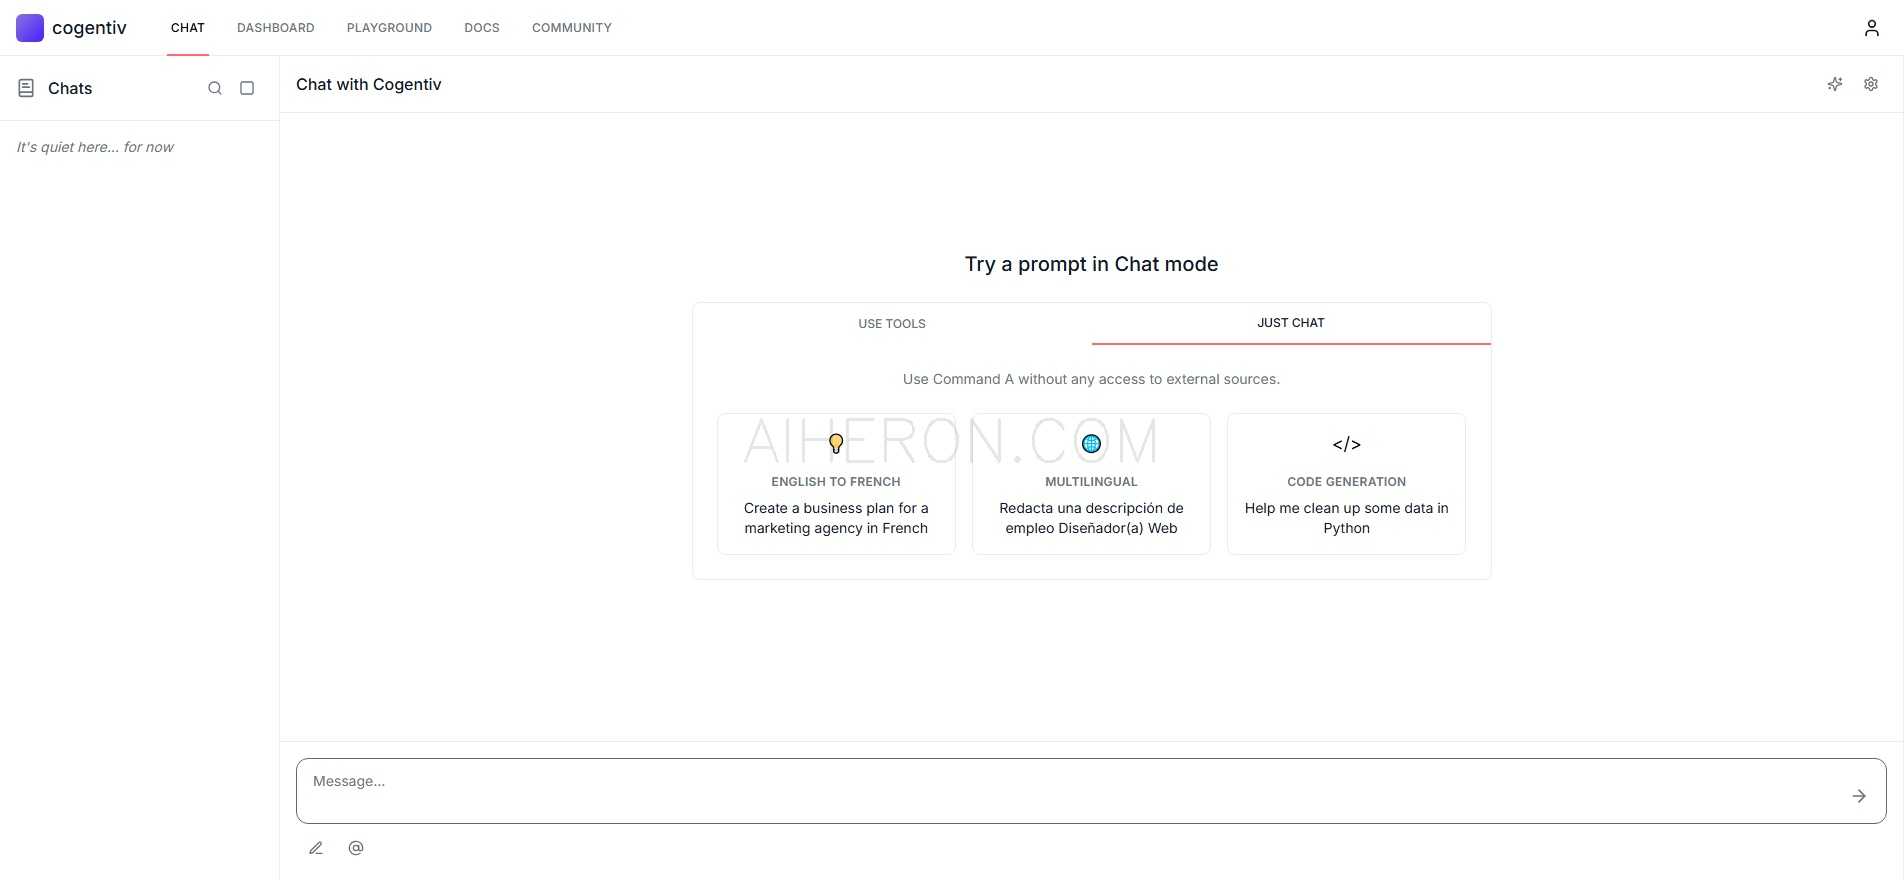Choose the English to French prompt card
The width and height of the screenshot is (1904, 880).
(836, 484)
